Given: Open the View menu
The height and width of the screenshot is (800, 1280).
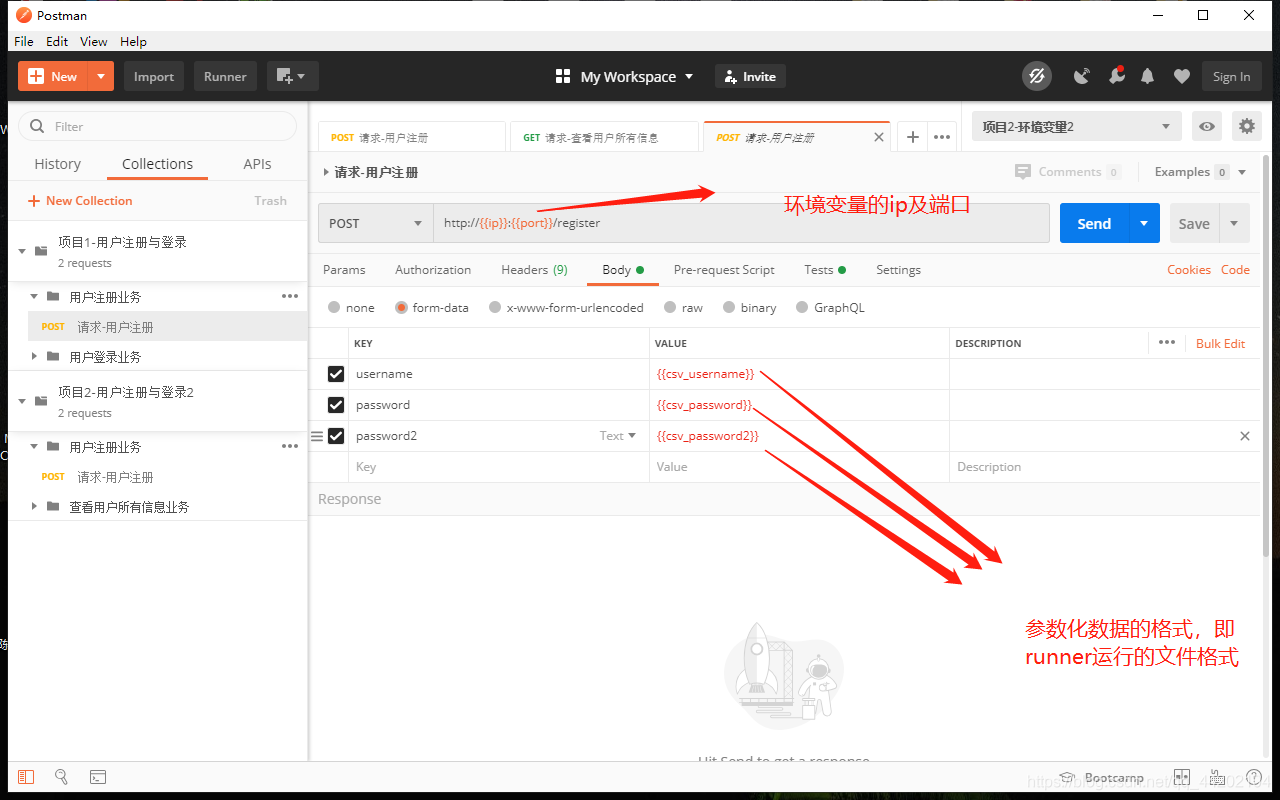Looking at the screenshot, I should [94, 41].
